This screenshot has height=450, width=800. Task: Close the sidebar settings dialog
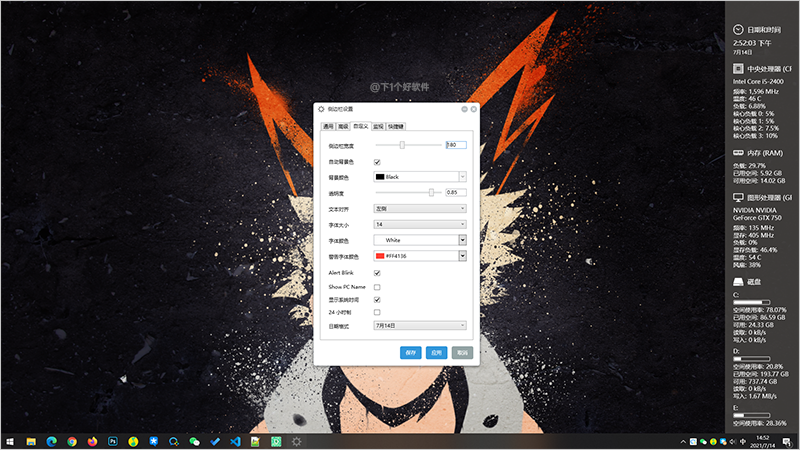point(473,109)
